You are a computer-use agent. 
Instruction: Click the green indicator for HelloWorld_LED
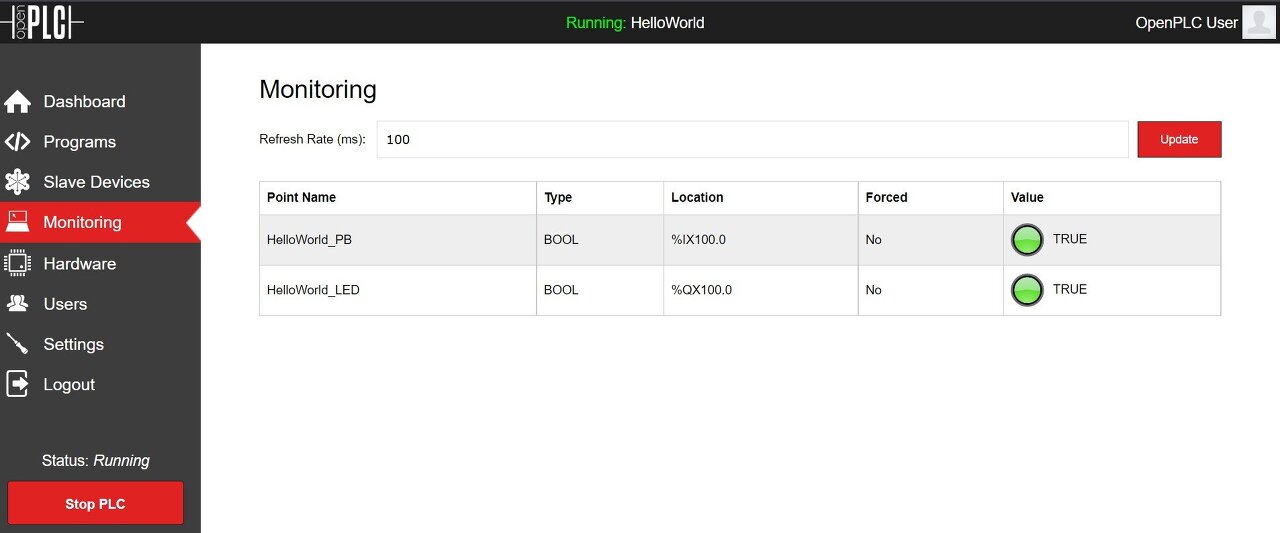1027,290
